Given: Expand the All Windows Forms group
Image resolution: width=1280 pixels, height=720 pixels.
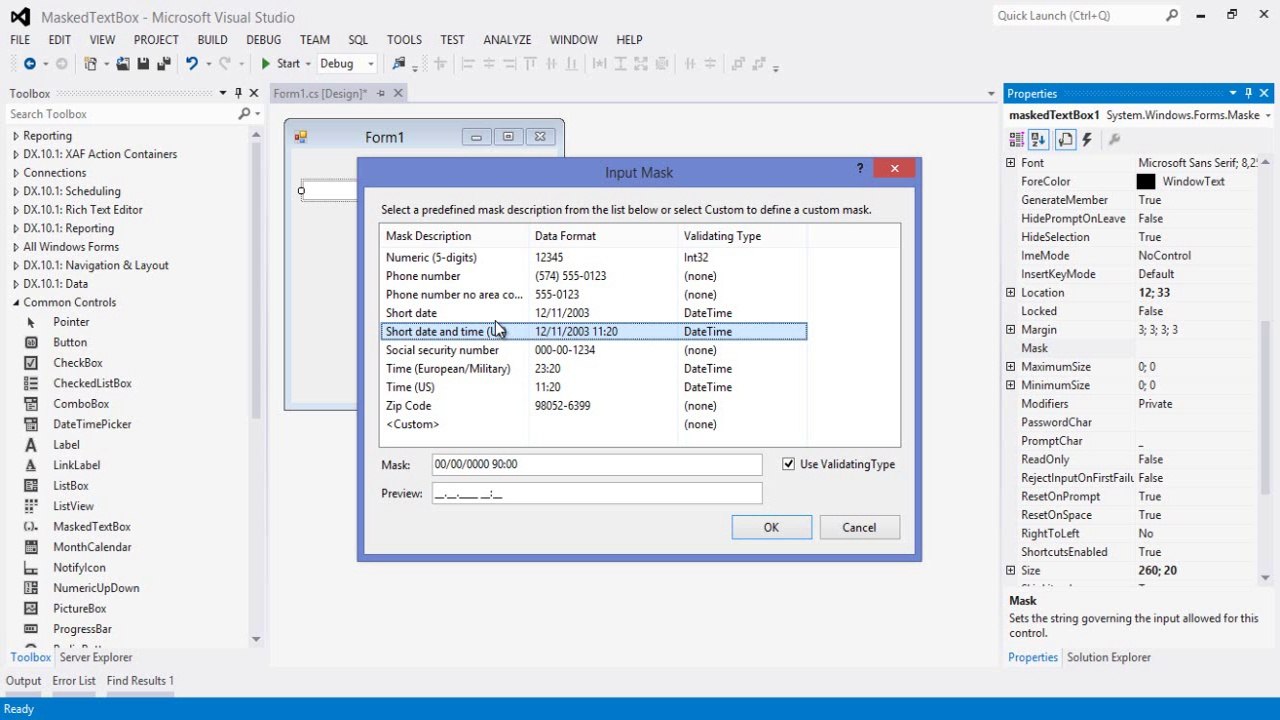Looking at the screenshot, I should [x=15, y=247].
